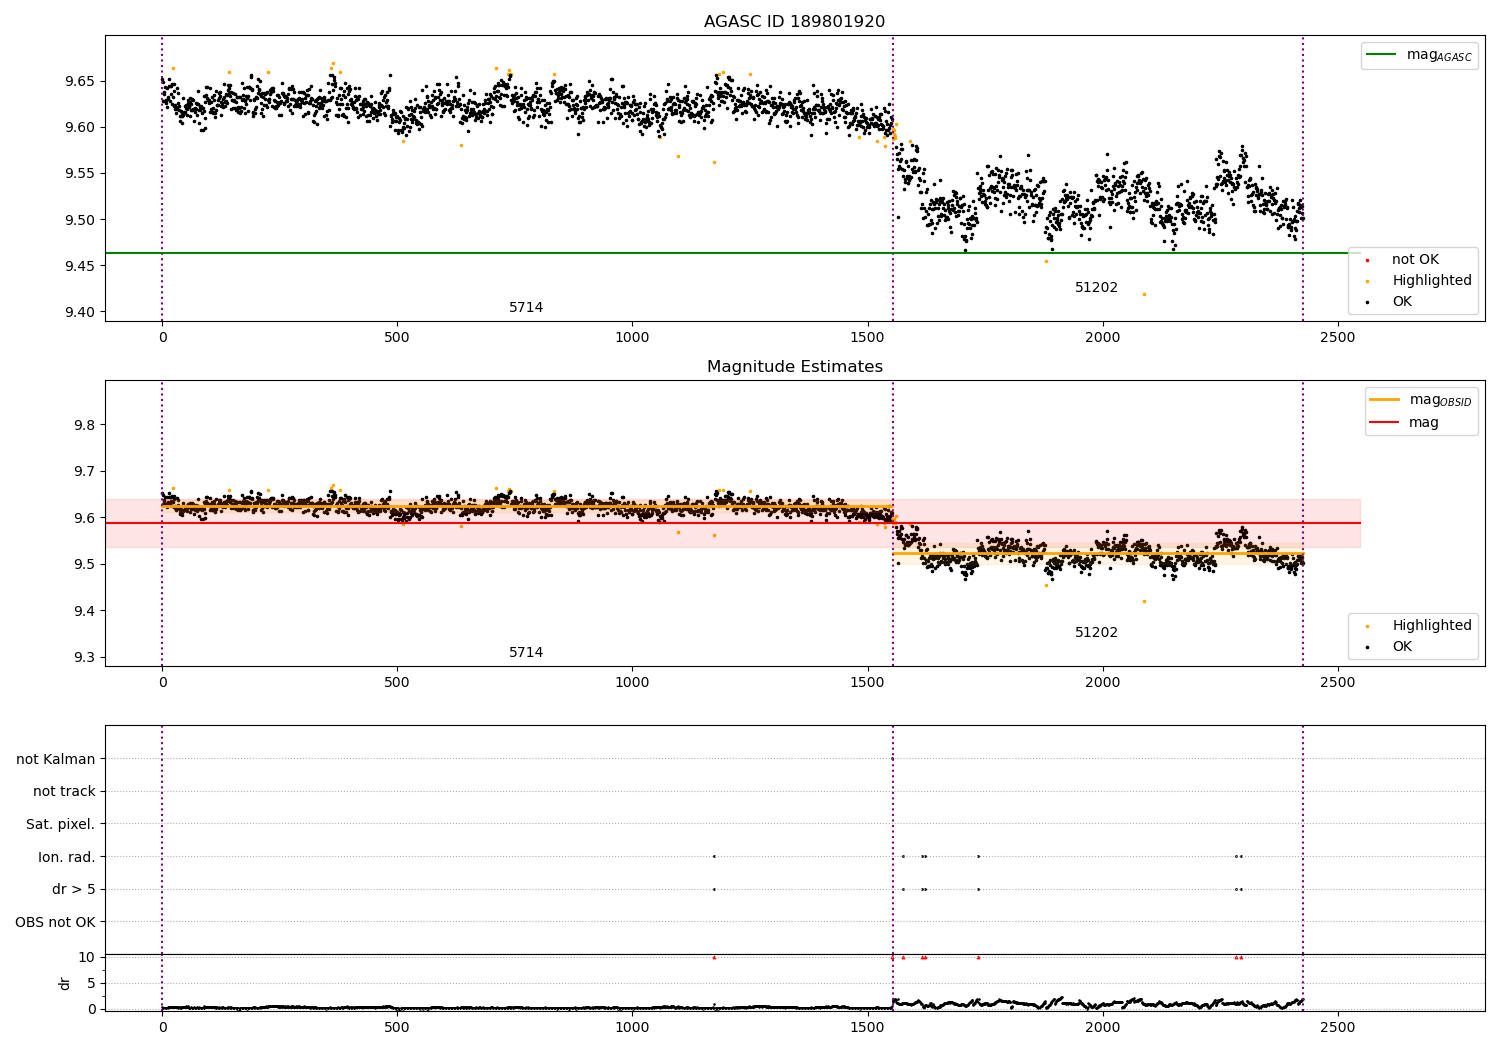Click the "Sat. pixel." axis label

click(x=61, y=825)
